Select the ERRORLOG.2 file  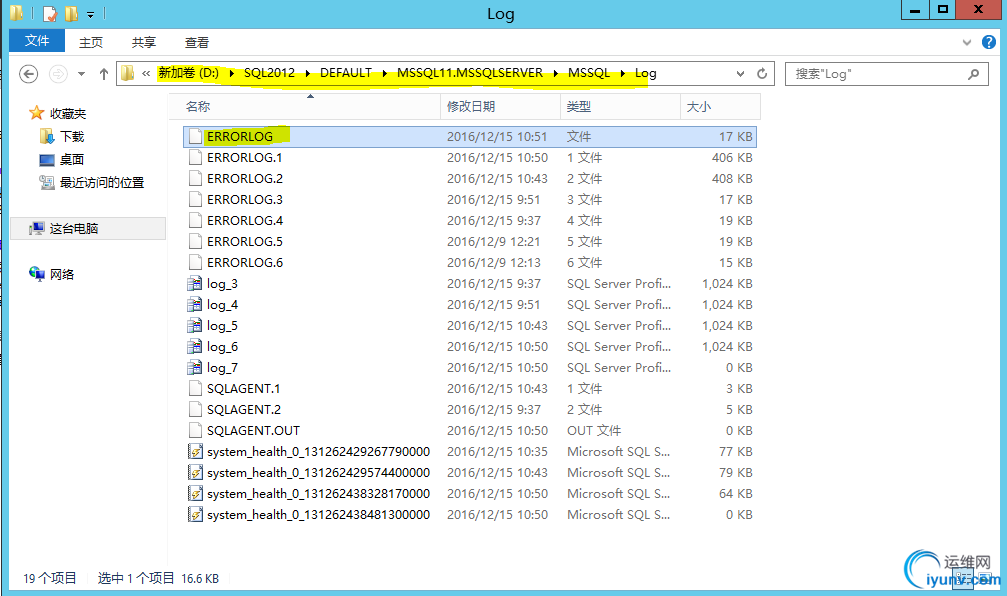click(x=469, y=179)
